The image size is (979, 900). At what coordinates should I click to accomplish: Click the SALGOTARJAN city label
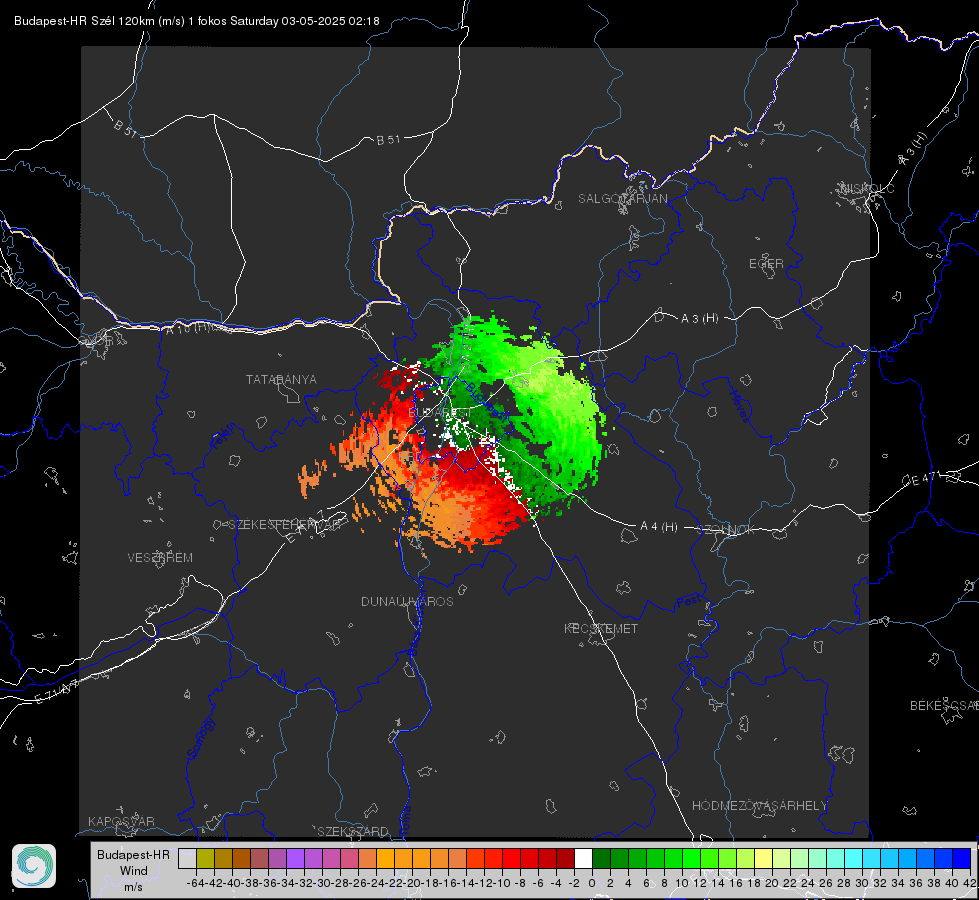click(622, 199)
